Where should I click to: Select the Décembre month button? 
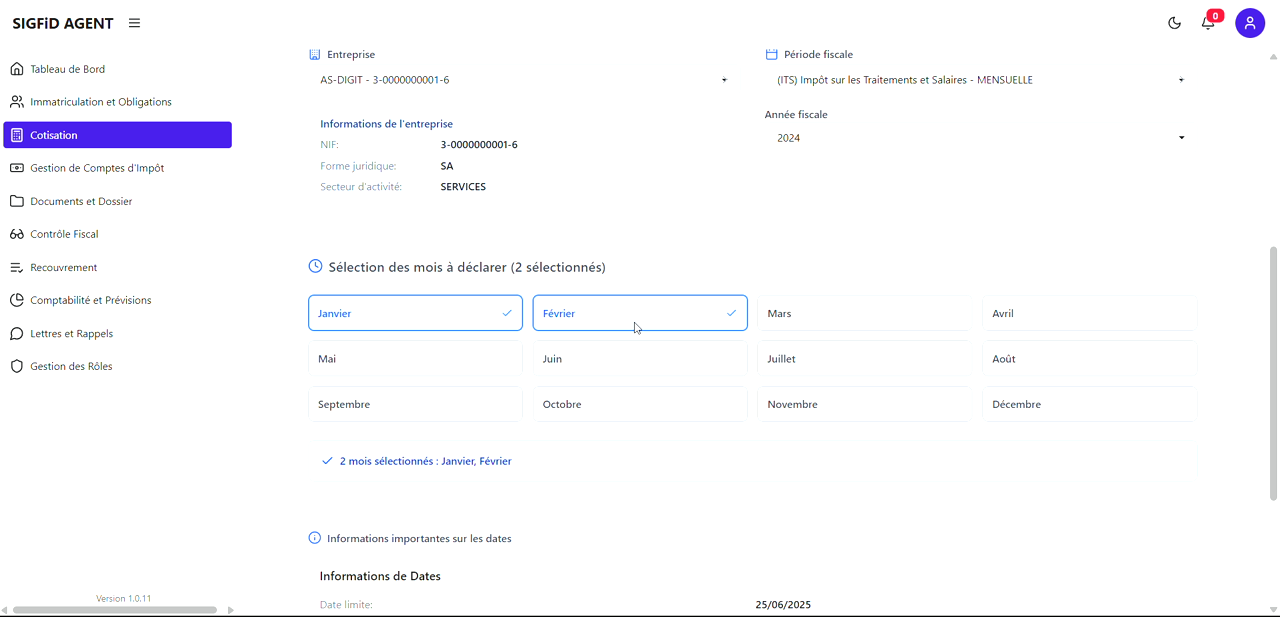coord(1089,404)
